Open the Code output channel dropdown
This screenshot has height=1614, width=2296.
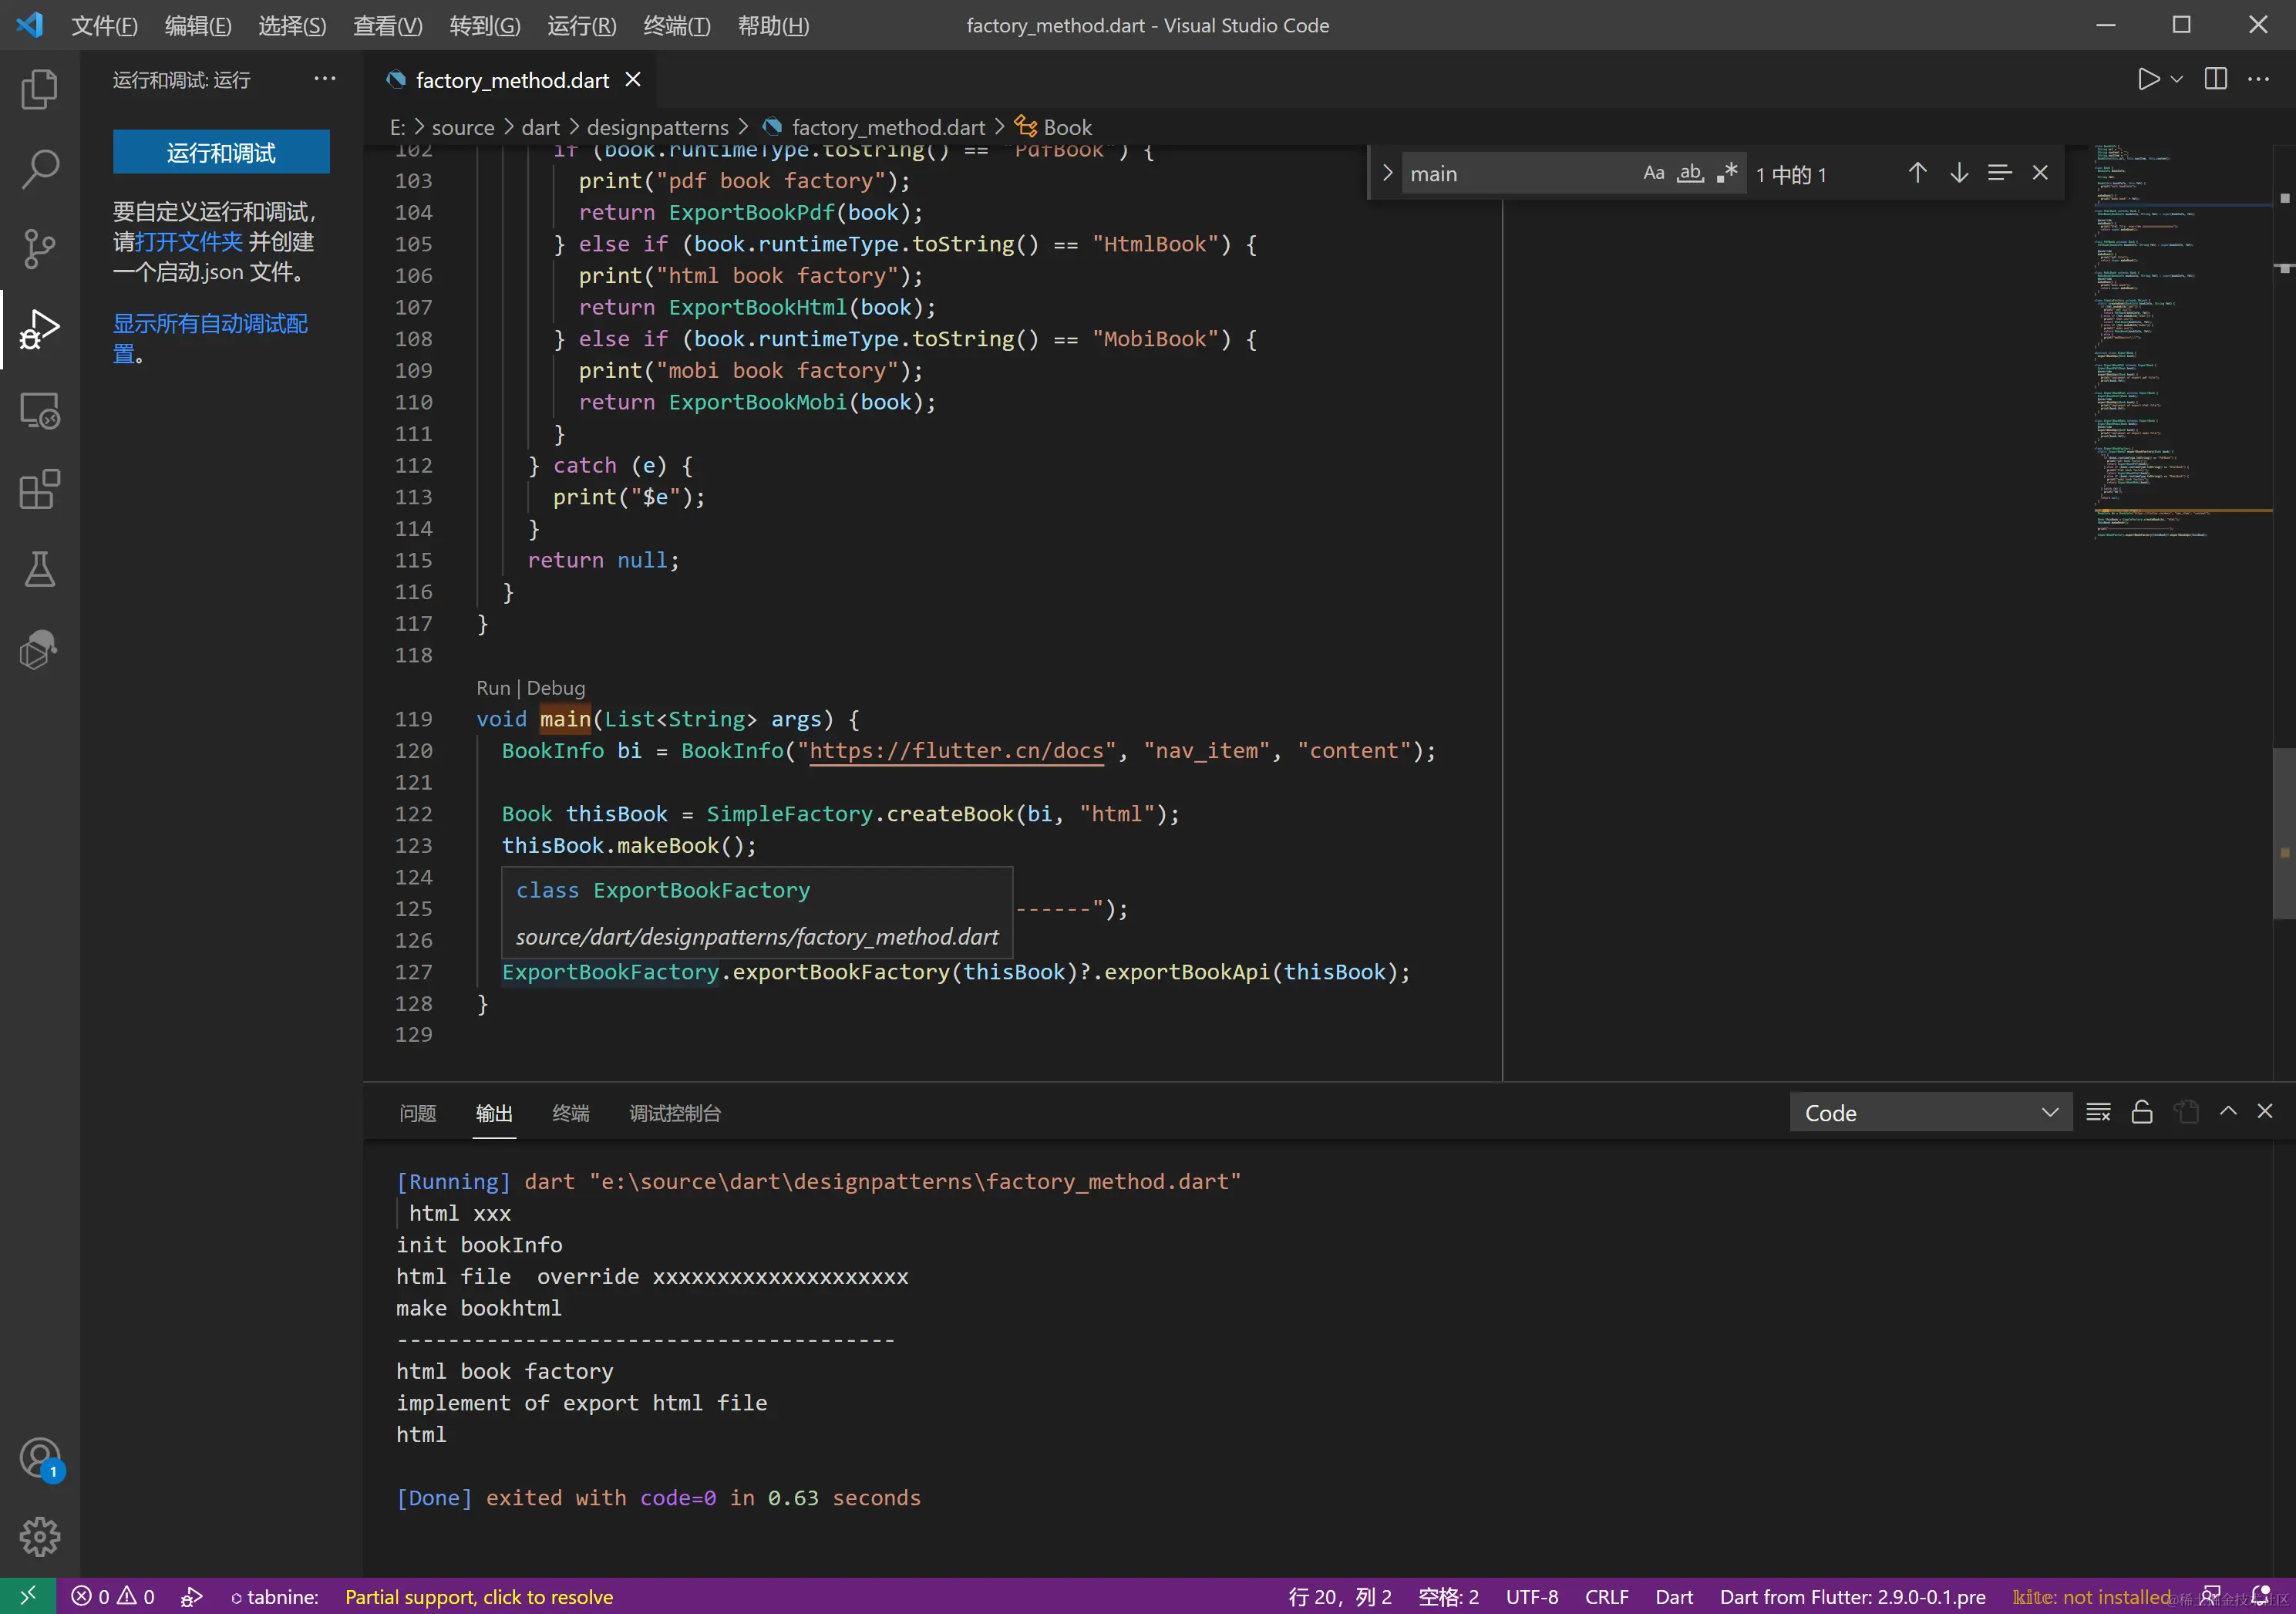(1929, 1113)
